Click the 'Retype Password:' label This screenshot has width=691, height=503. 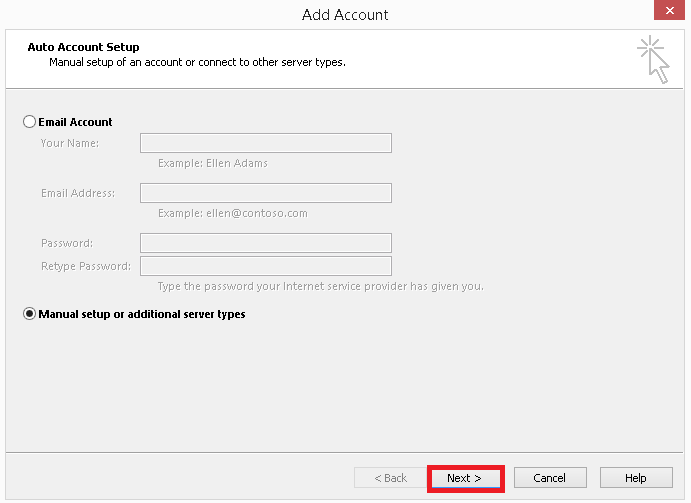(86, 266)
